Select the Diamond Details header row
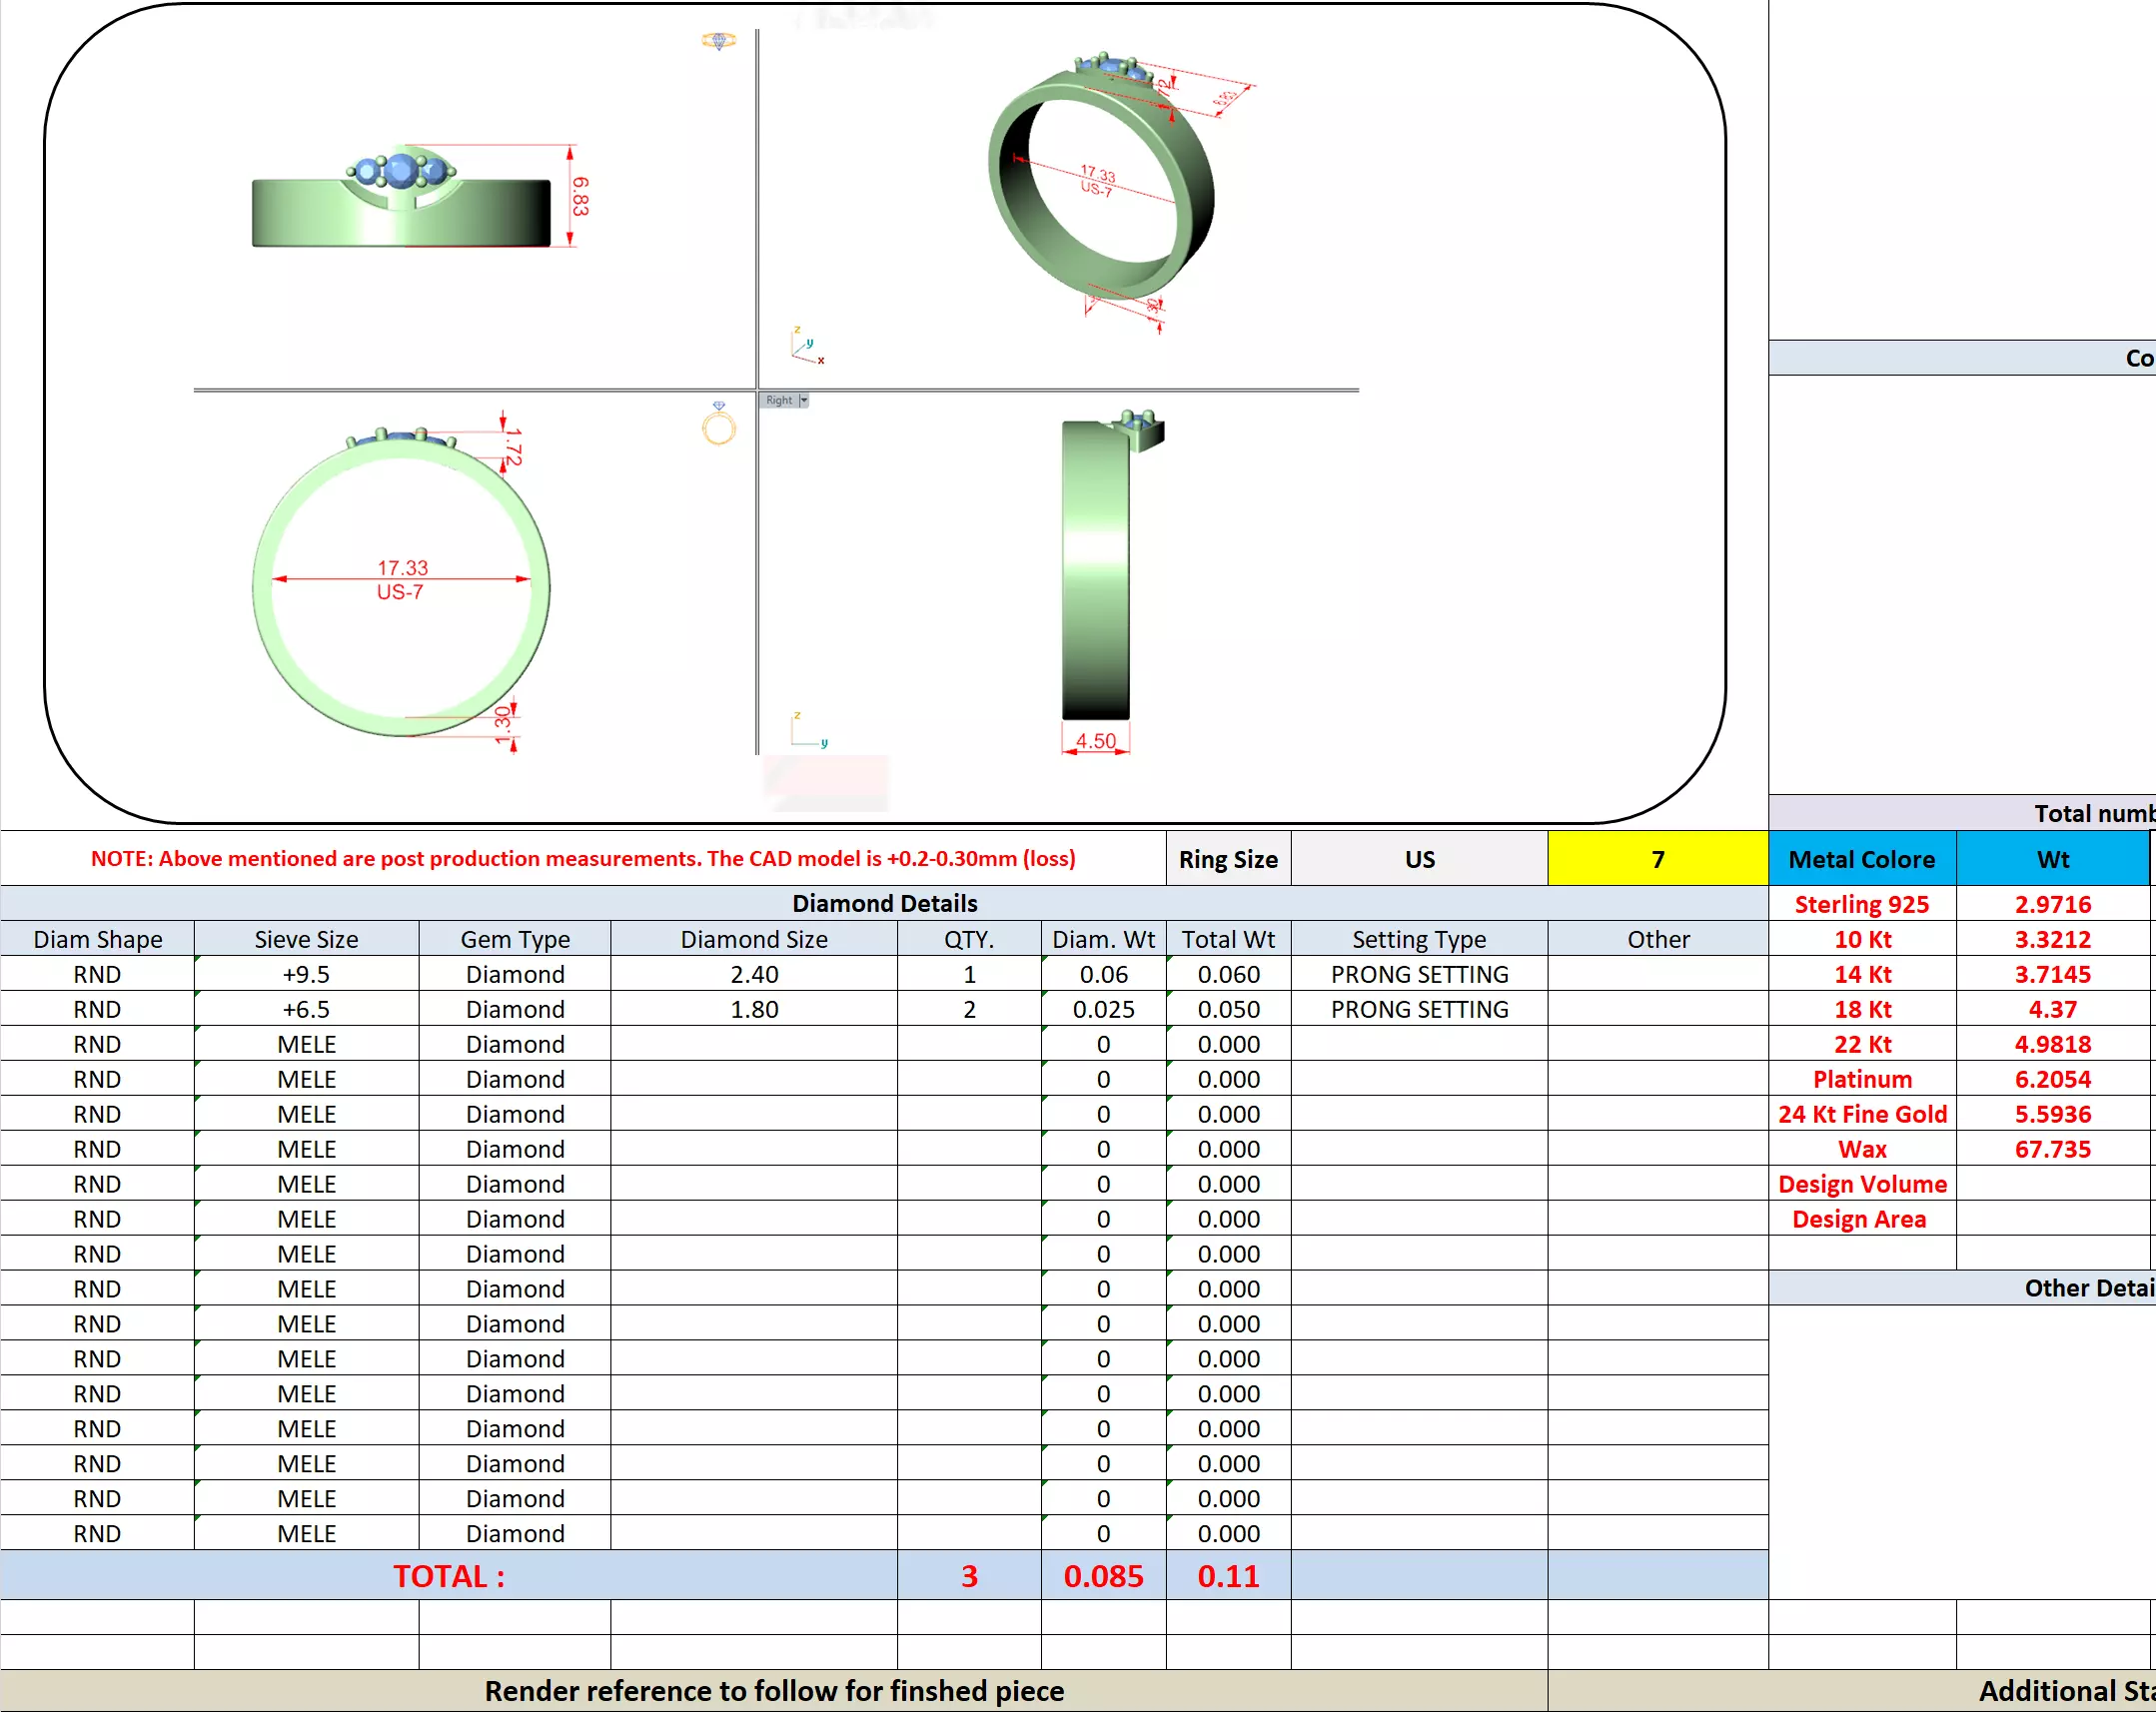Screen dimensions: 2156x1712 pyautogui.click(x=884, y=903)
